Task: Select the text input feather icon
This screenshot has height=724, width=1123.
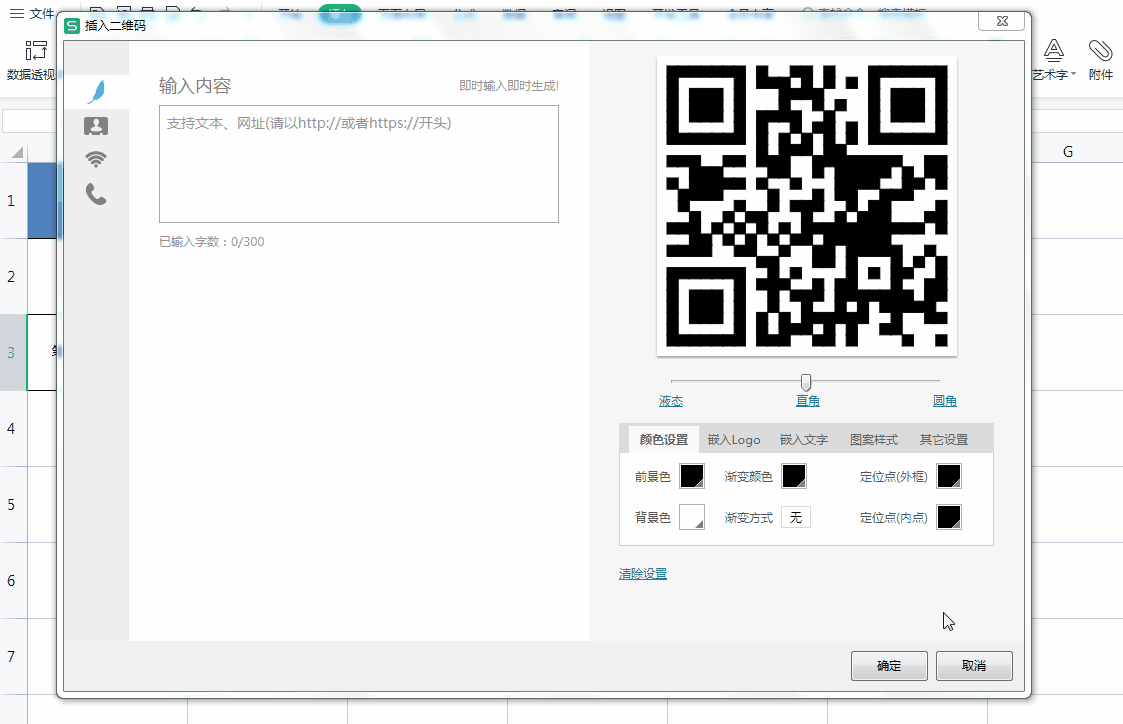Action: 96,92
